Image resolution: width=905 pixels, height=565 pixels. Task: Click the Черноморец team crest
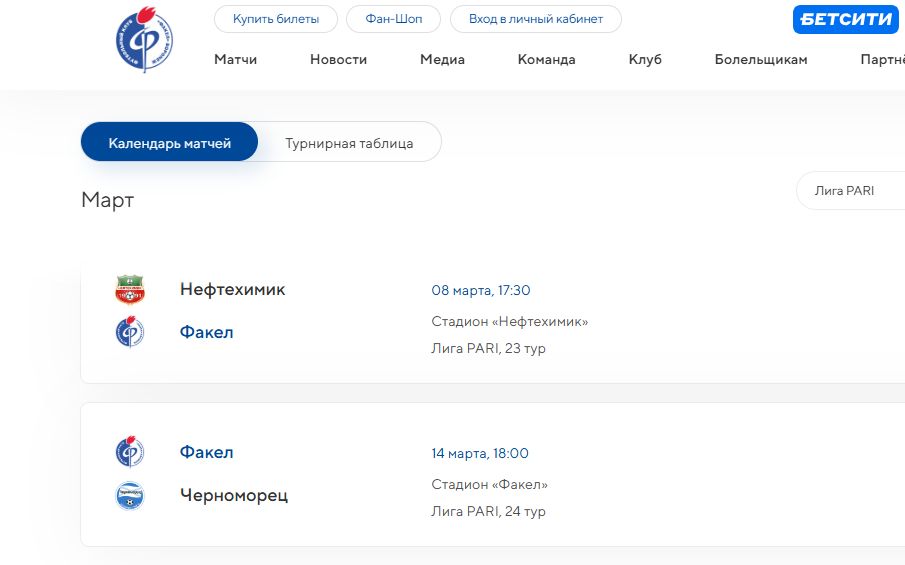point(130,495)
